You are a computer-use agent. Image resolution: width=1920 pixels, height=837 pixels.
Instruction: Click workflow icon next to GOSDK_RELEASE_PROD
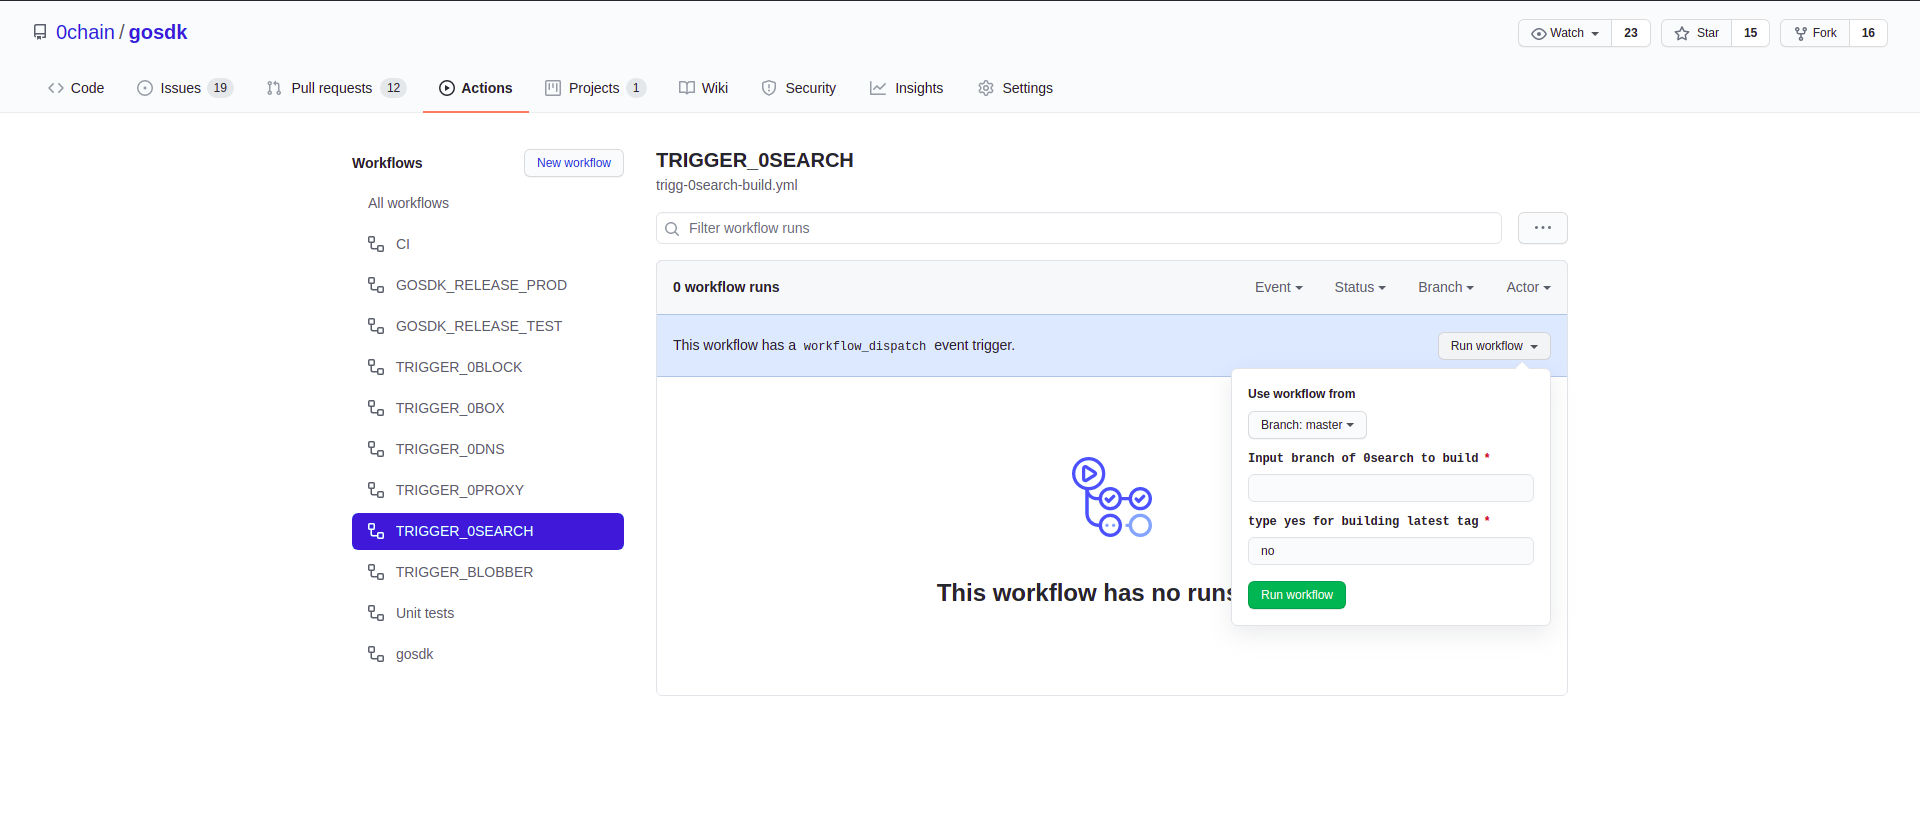coord(376,285)
